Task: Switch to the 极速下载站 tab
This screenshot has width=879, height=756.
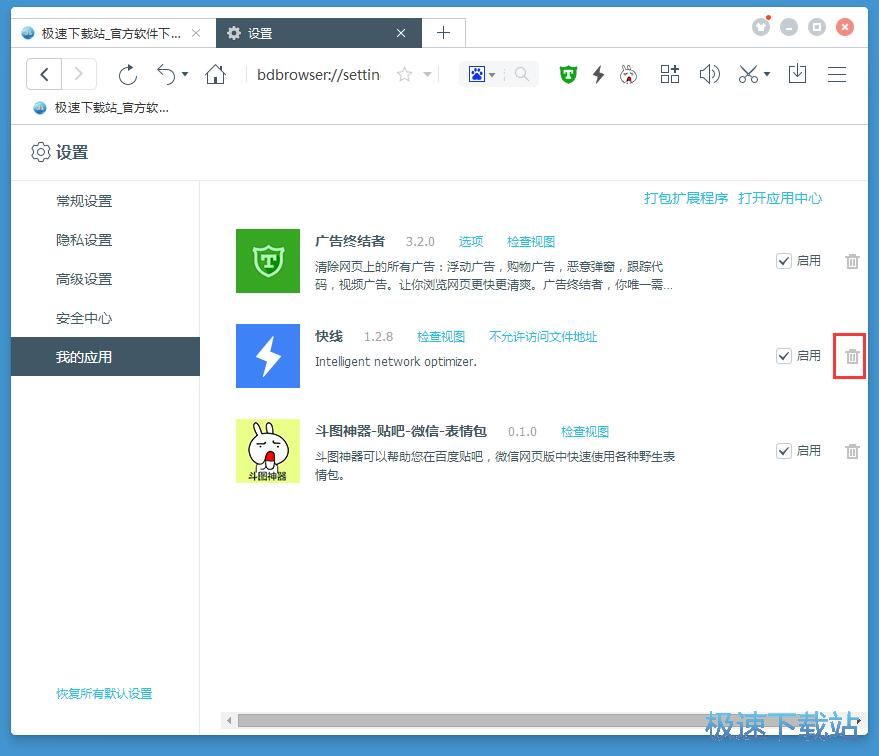Action: click(113, 33)
